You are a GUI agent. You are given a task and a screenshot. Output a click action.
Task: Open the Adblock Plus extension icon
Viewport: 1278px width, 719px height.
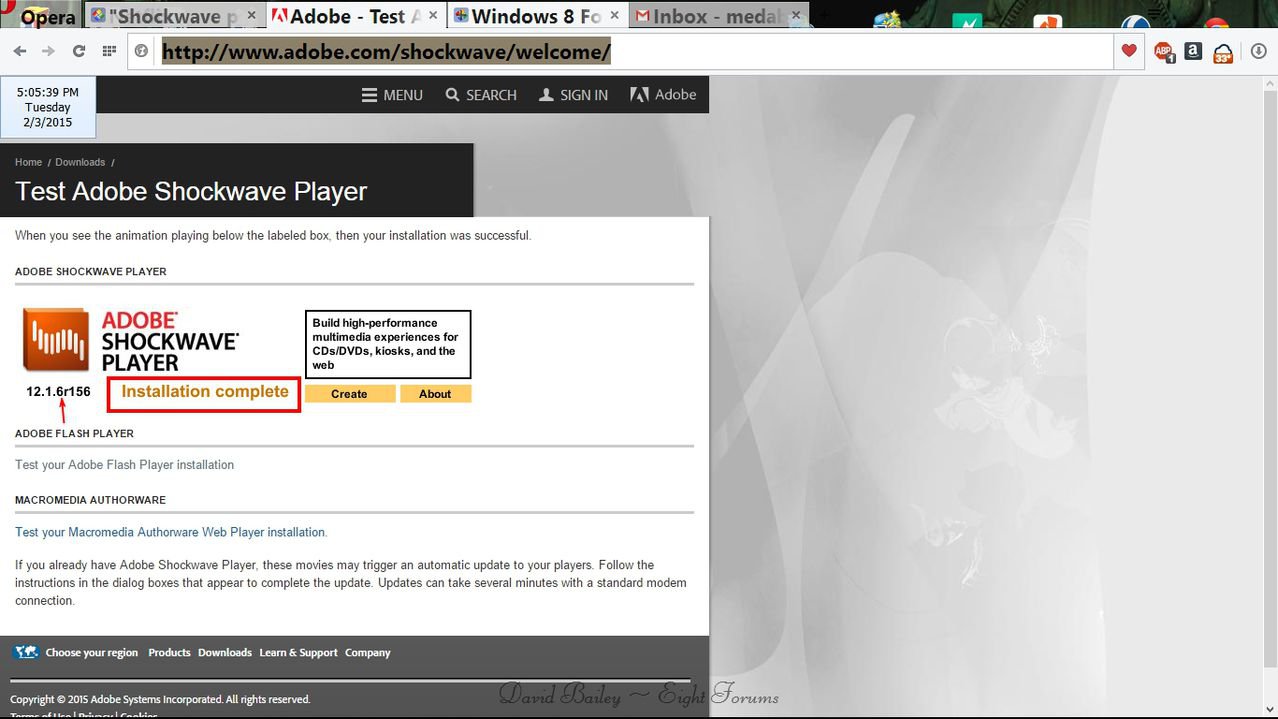click(x=1163, y=52)
